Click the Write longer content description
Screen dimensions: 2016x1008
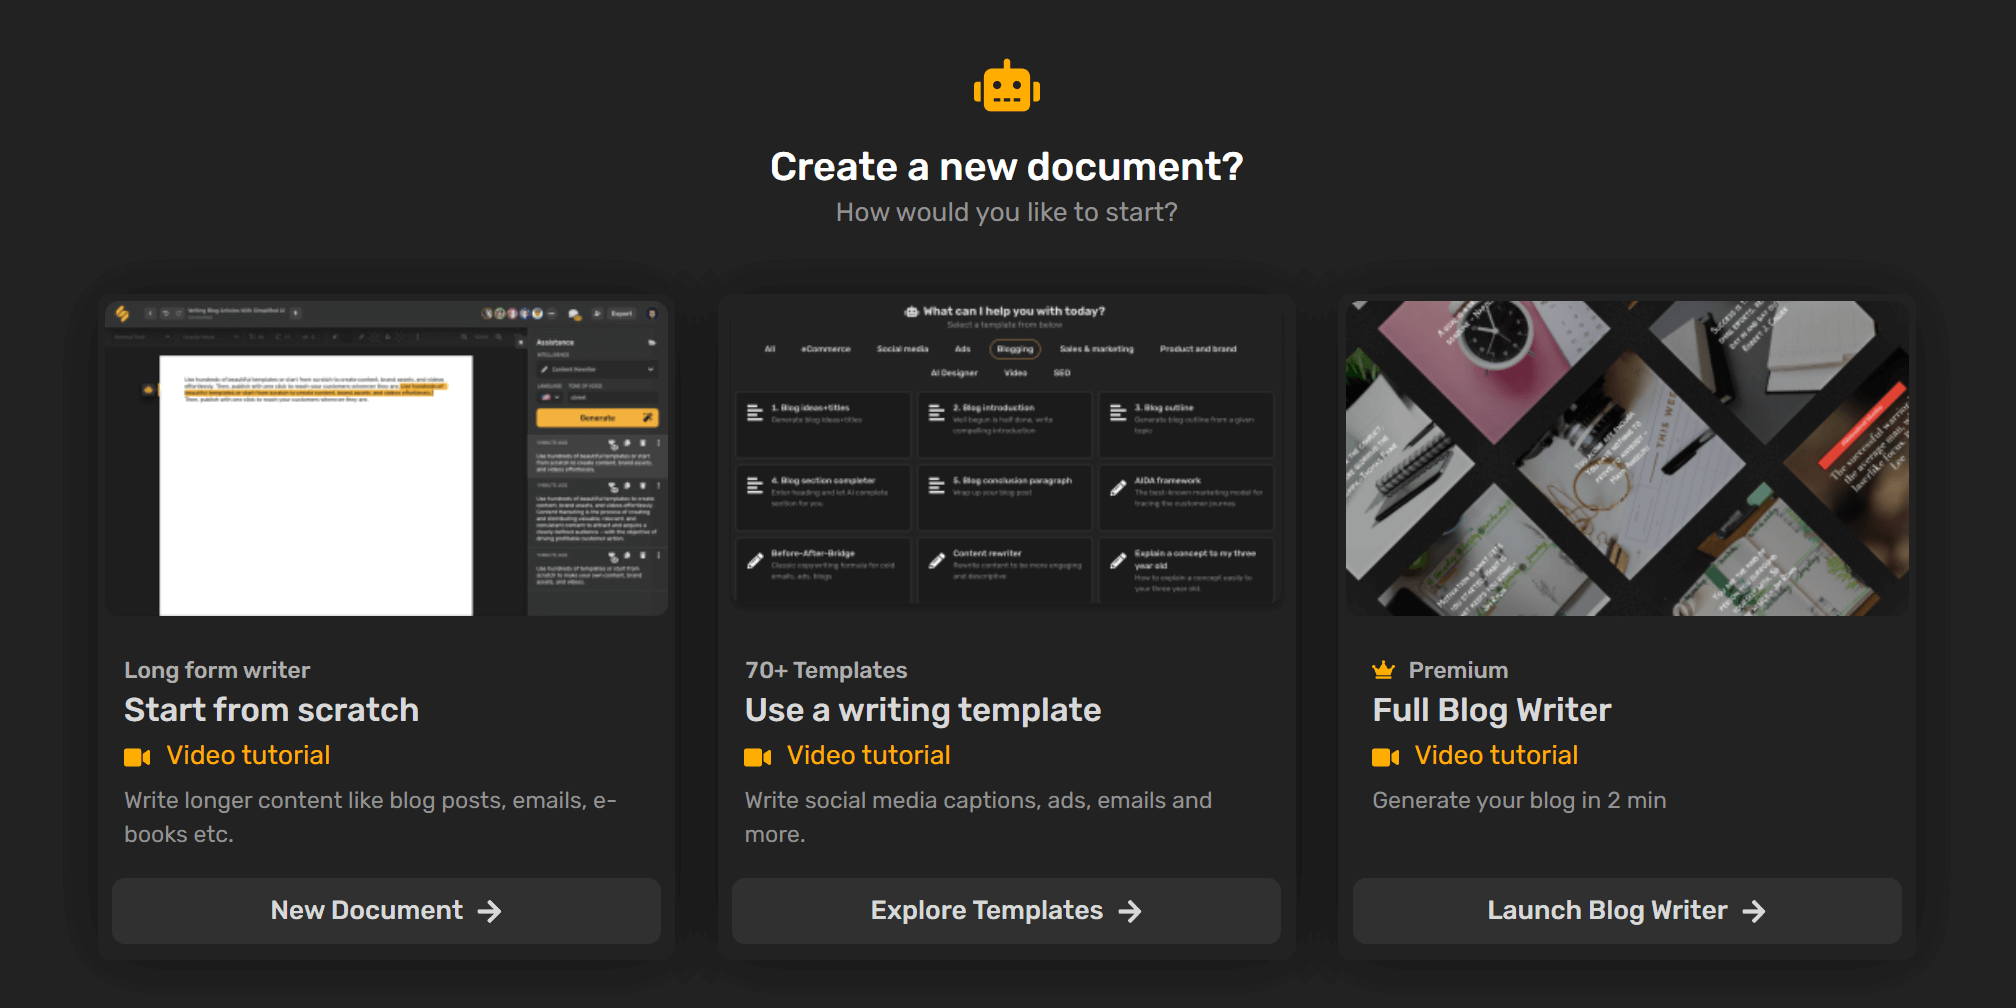pyautogui.click(x=370, y=817)
